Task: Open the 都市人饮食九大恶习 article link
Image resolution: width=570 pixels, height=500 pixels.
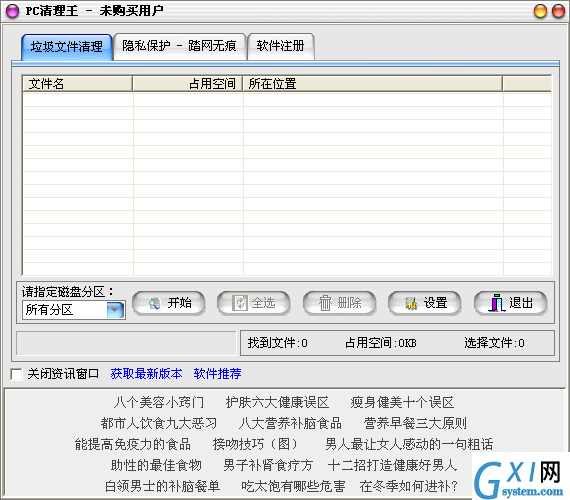Action: 159,423
